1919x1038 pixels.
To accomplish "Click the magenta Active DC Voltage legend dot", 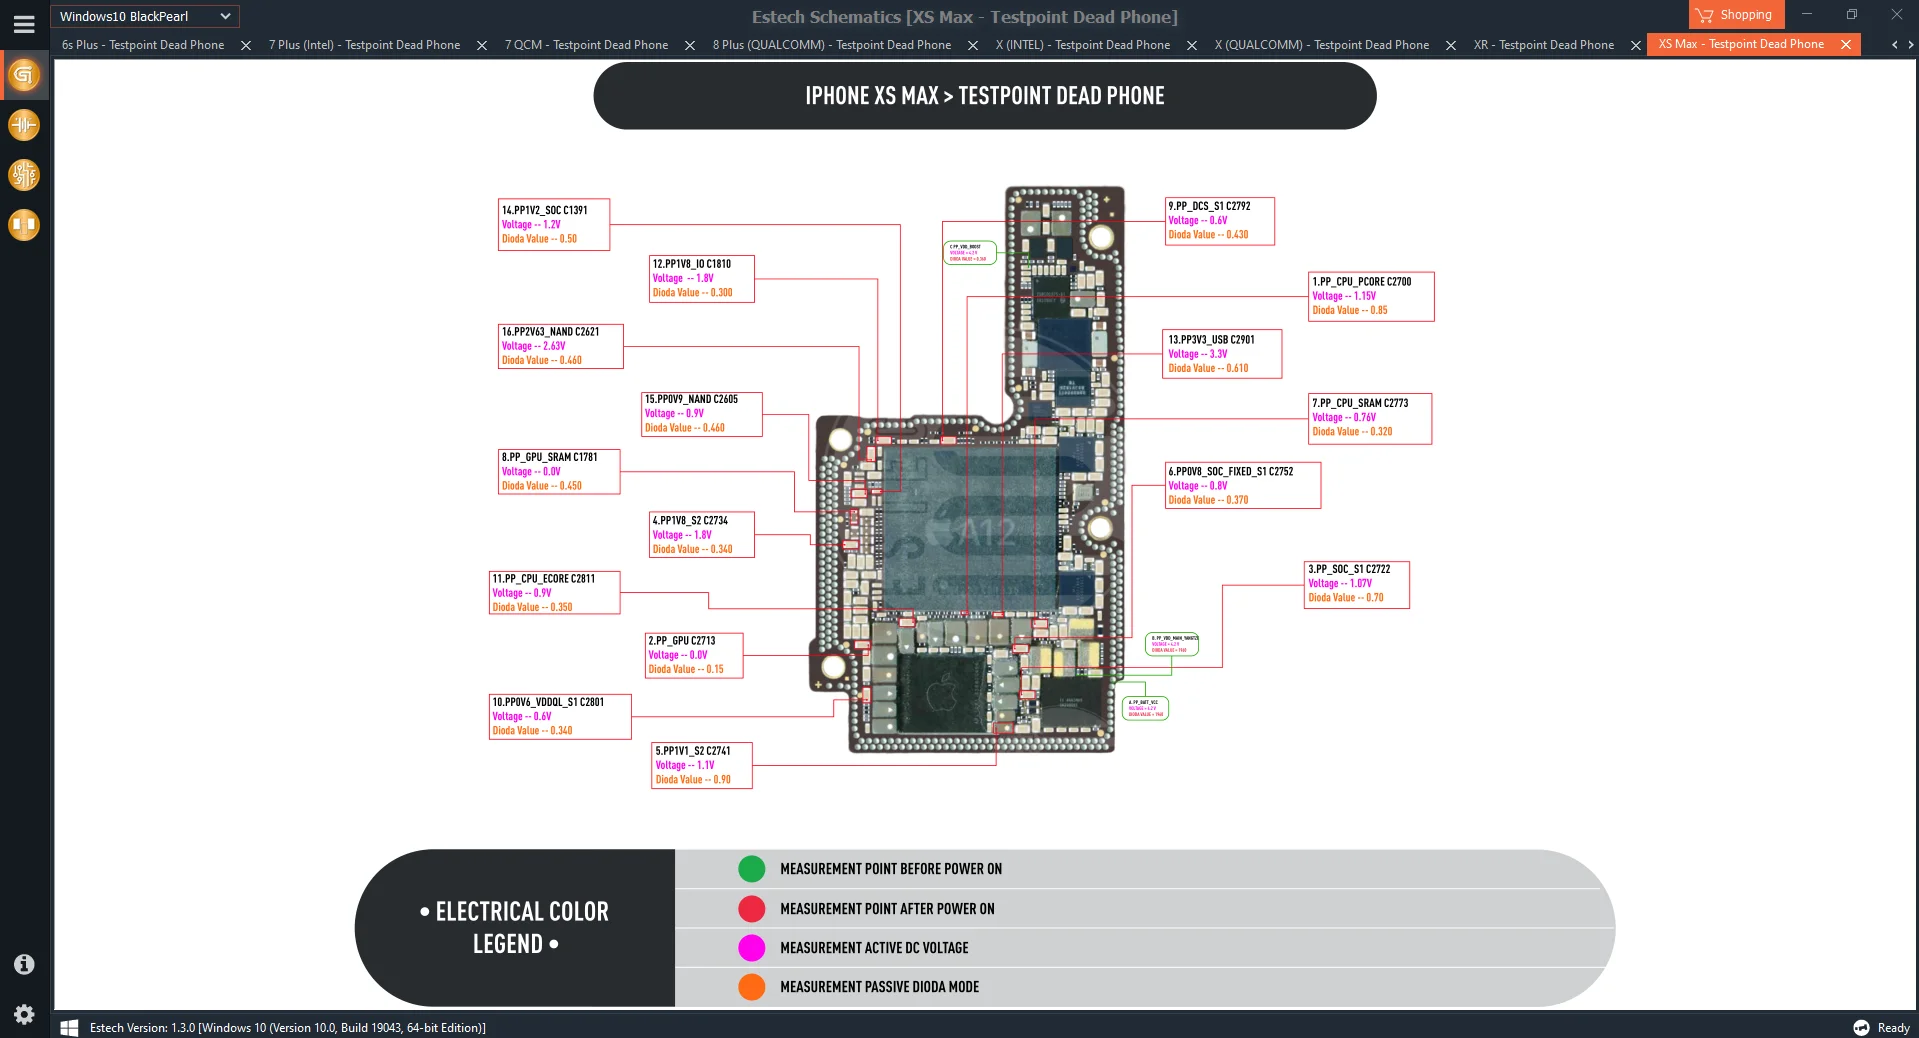I will point(751,947).
